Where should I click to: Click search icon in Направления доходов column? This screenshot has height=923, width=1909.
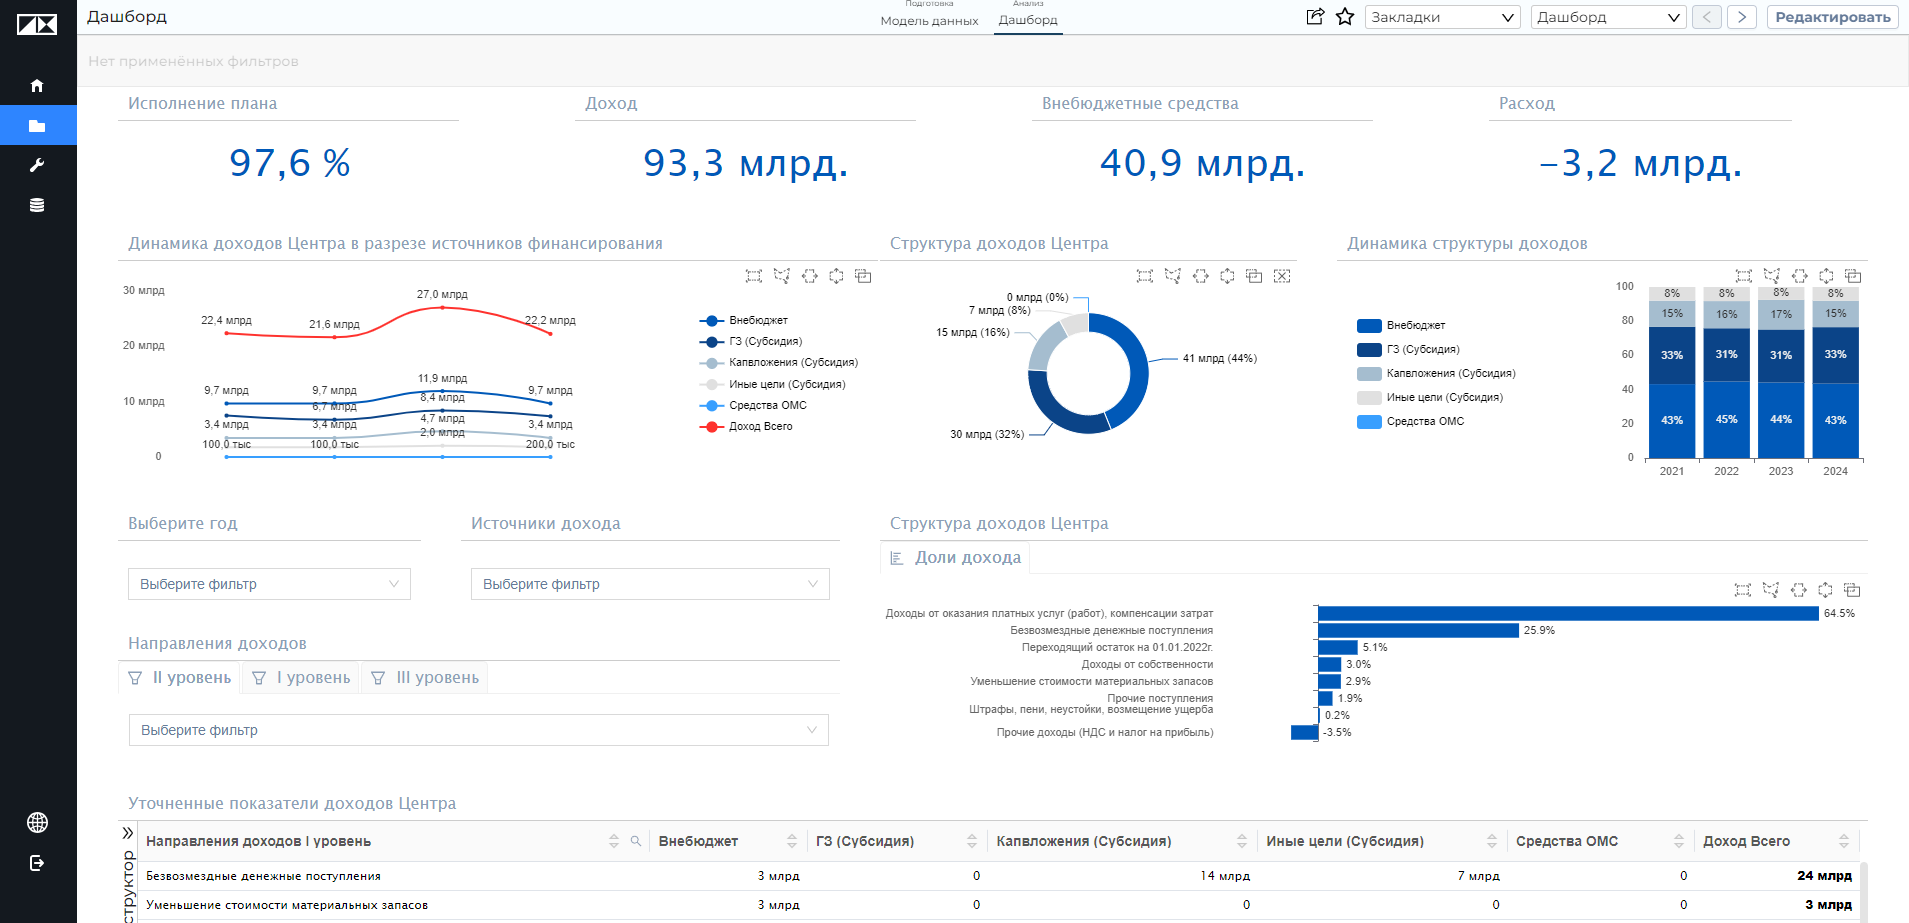pos(635,841)
